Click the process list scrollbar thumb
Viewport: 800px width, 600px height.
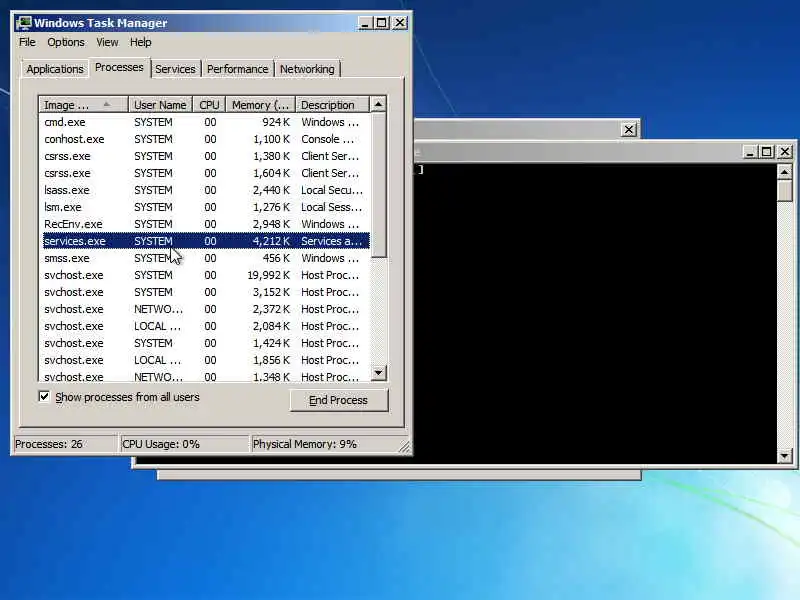(378, 185)
